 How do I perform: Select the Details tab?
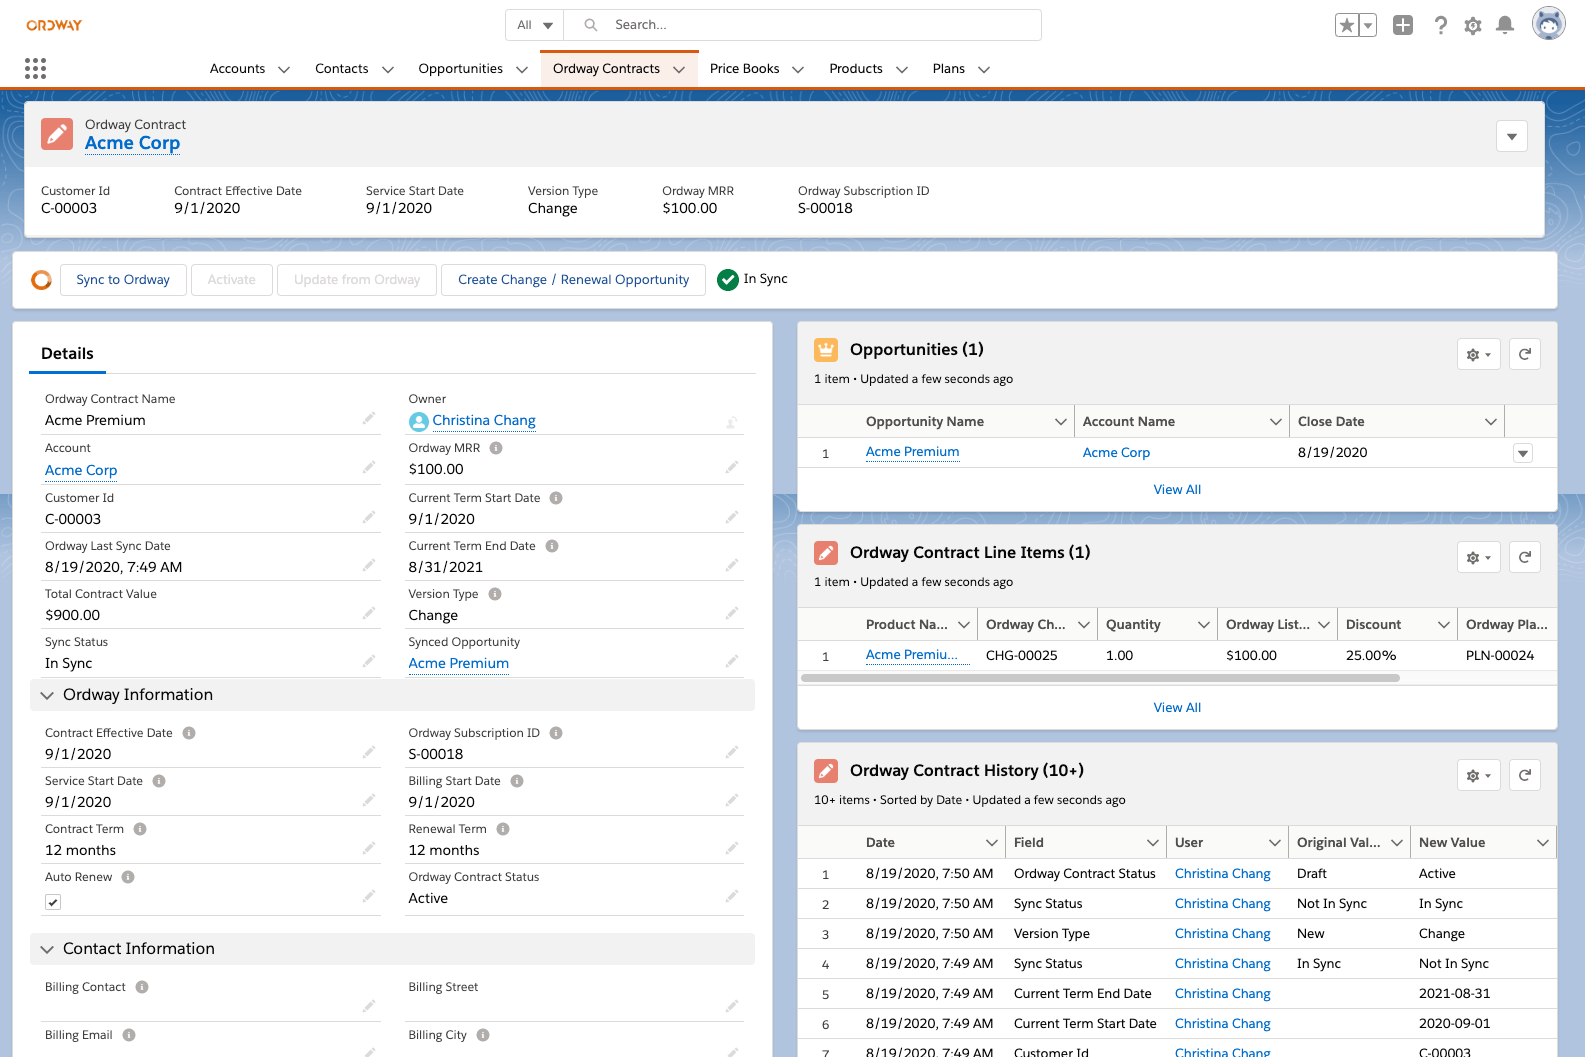pos(67,354)
